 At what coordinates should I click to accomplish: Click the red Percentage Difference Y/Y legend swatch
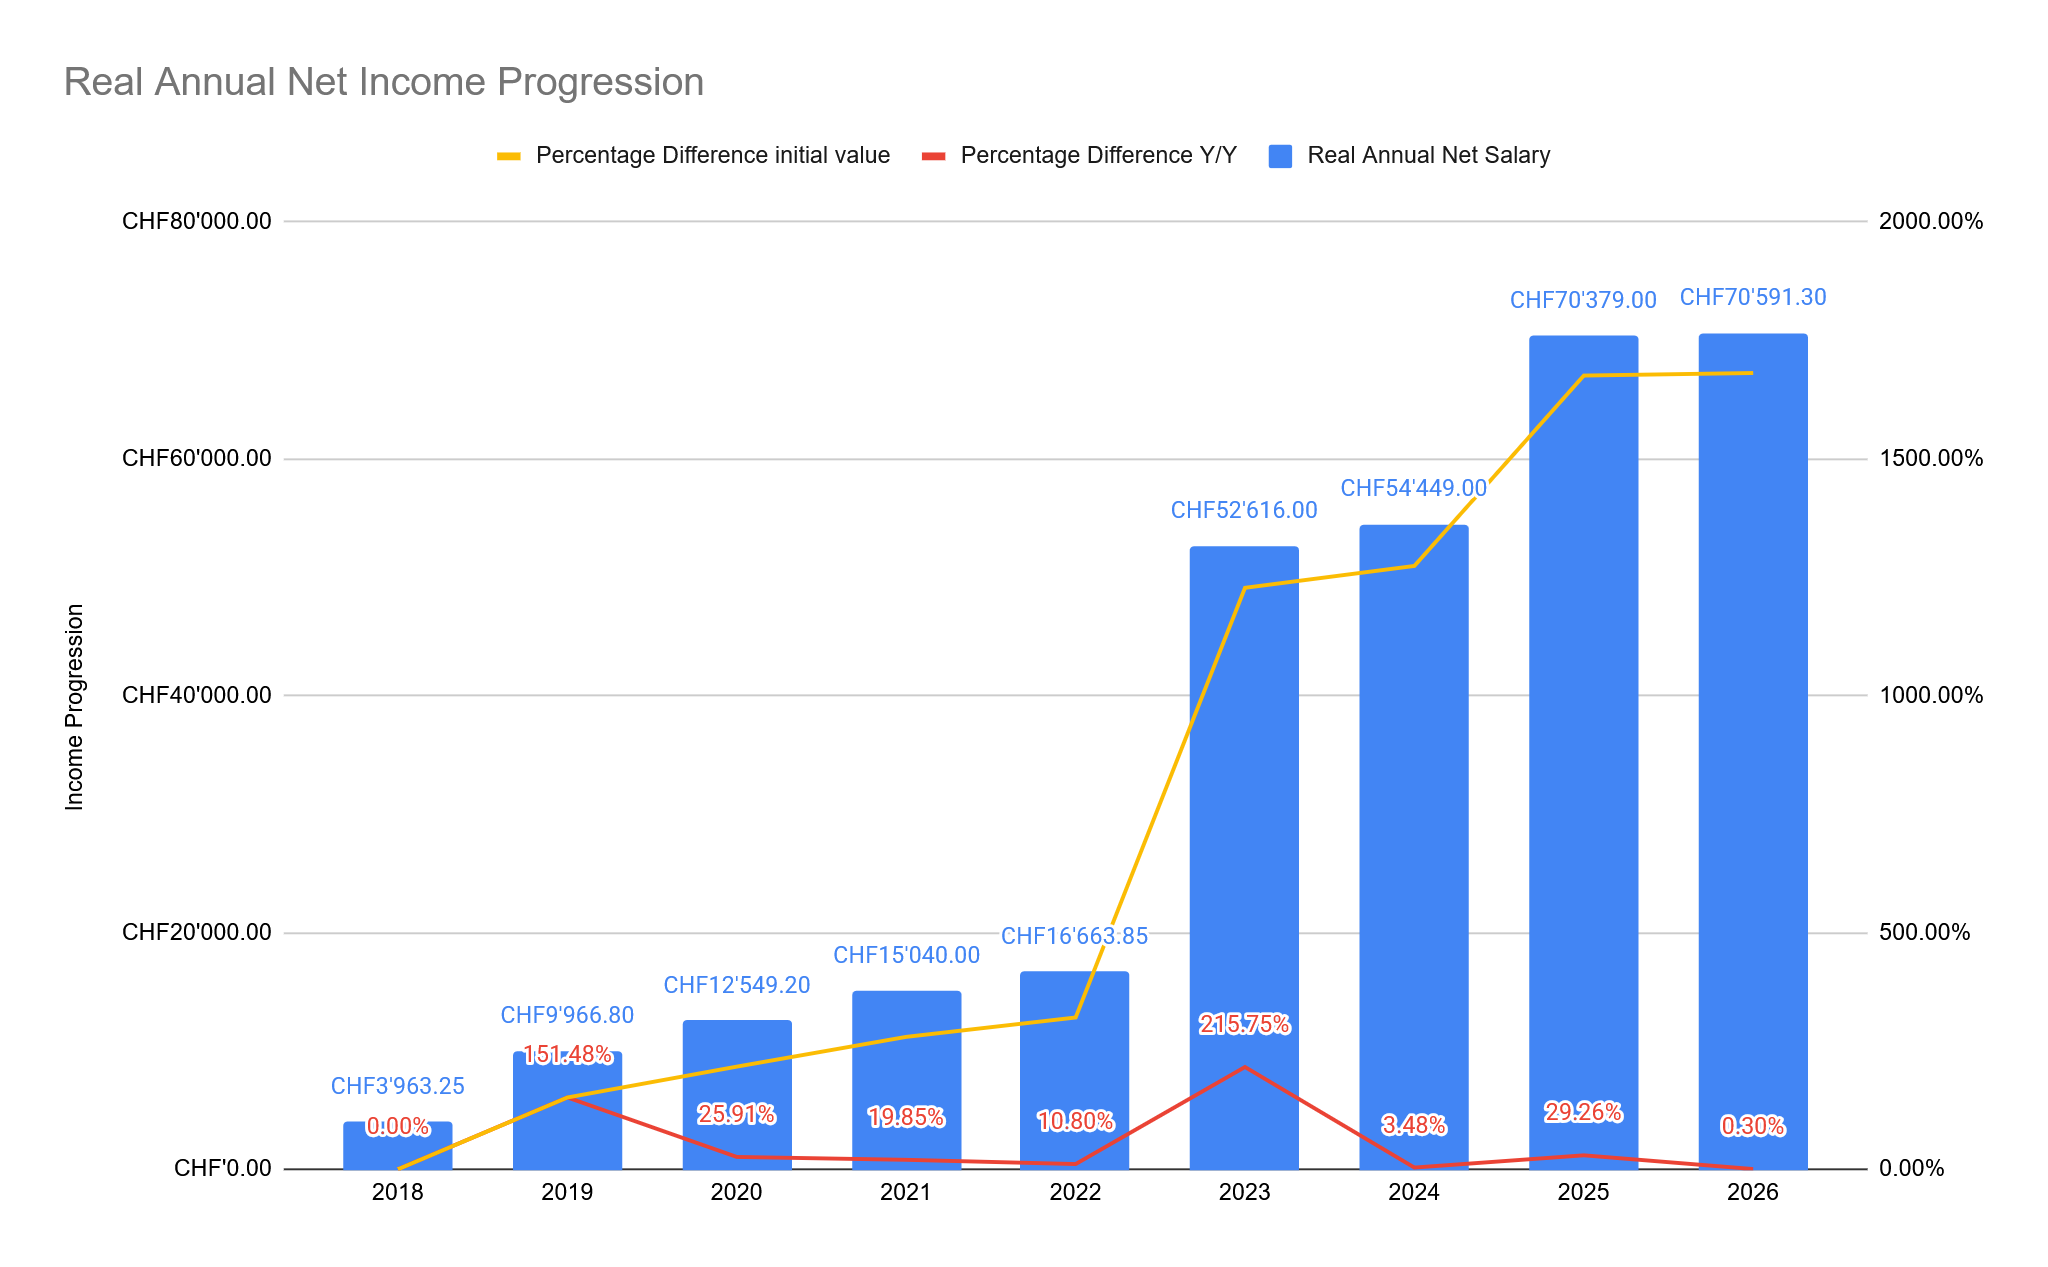point(933,156)
